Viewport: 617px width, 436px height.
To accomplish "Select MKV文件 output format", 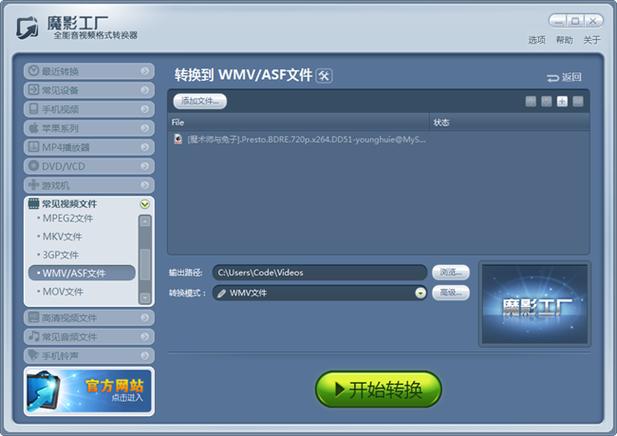I will point(62,236).
